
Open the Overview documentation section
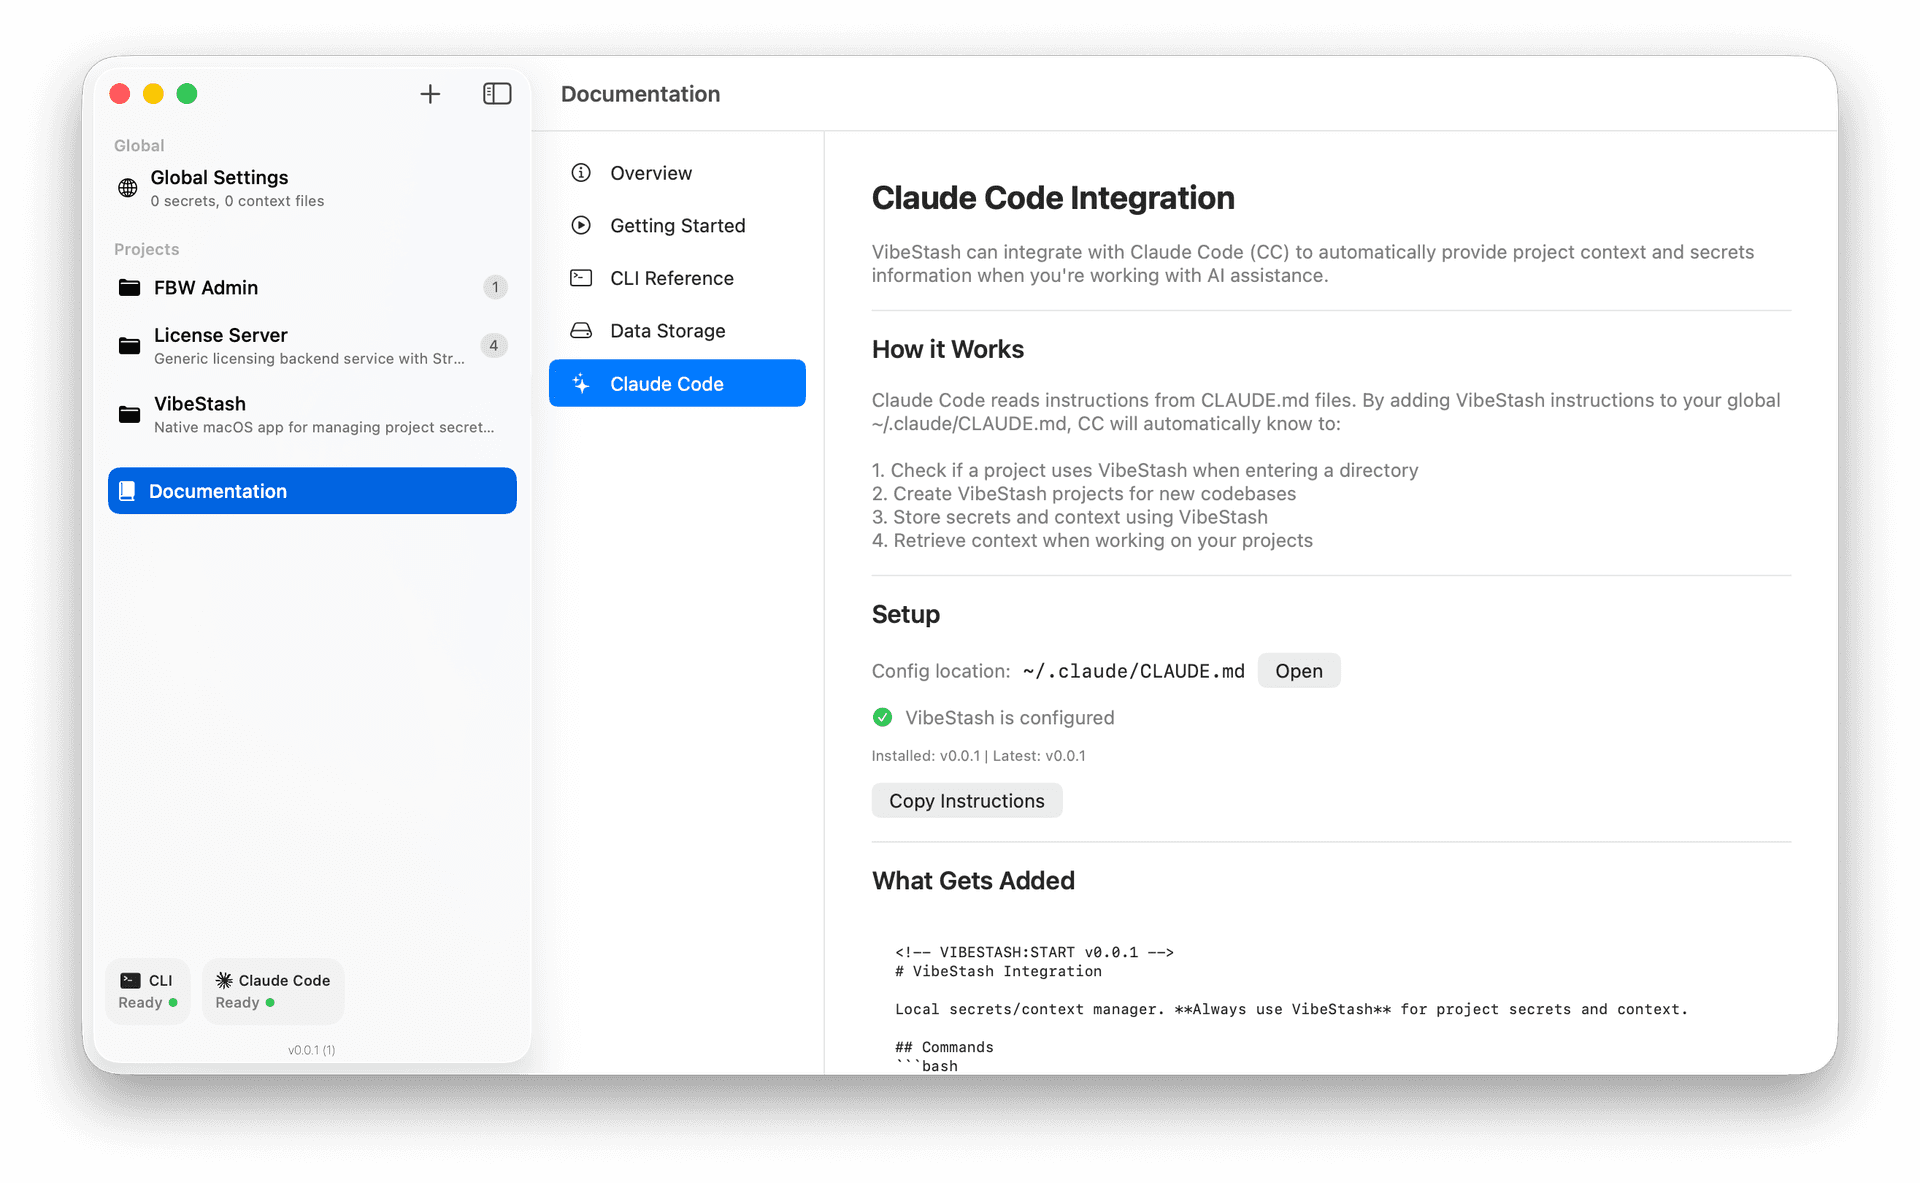tap(650, 173)
